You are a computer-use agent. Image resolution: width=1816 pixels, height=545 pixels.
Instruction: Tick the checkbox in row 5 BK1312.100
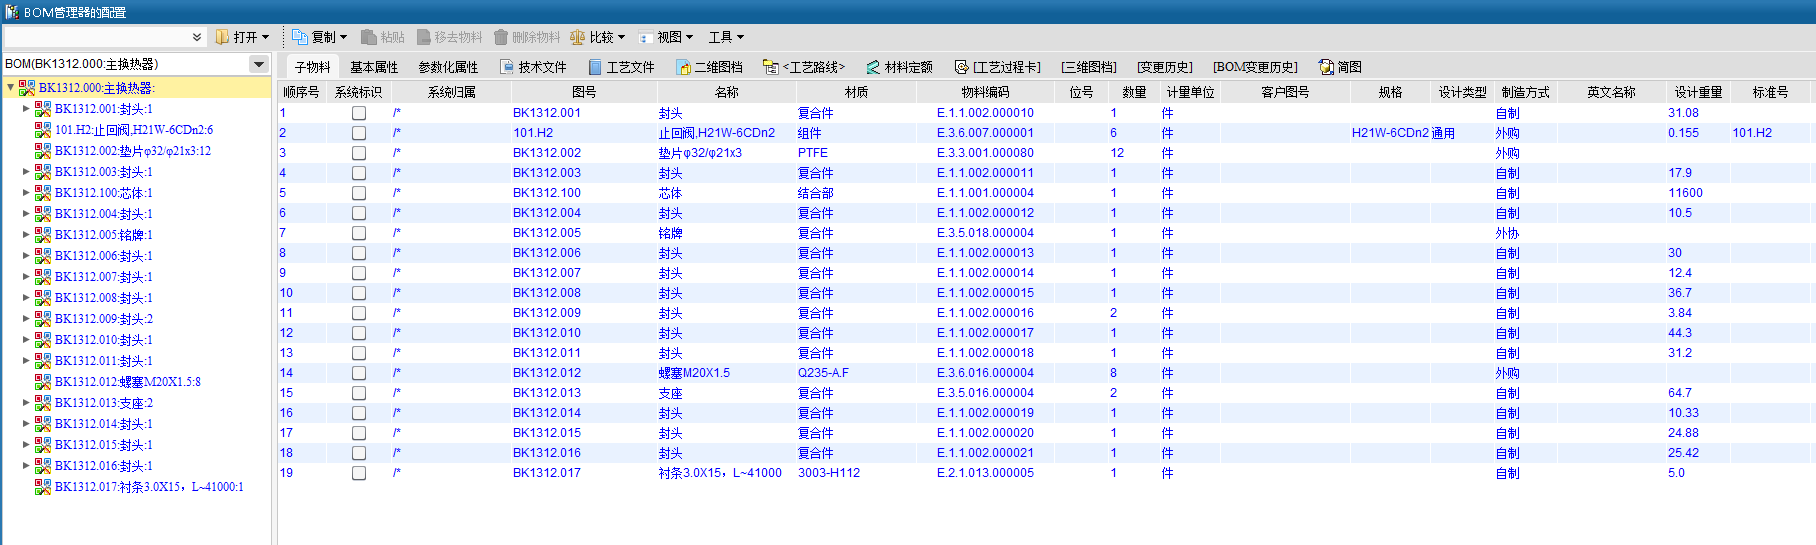(x=359, y=193)
